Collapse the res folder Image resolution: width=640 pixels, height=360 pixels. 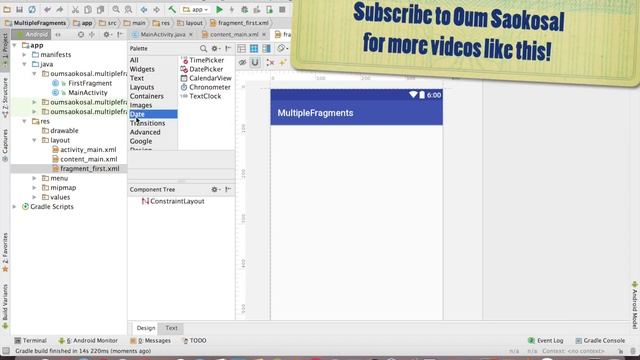(24, 121)
